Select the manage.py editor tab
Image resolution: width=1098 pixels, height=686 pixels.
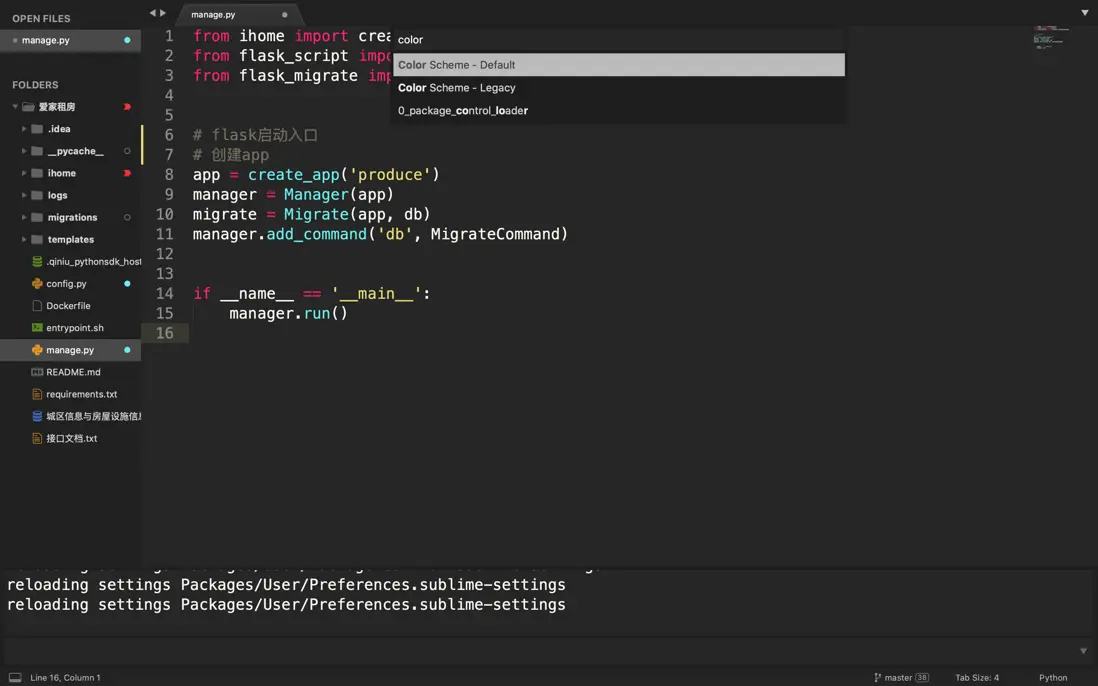coord(238,15)
